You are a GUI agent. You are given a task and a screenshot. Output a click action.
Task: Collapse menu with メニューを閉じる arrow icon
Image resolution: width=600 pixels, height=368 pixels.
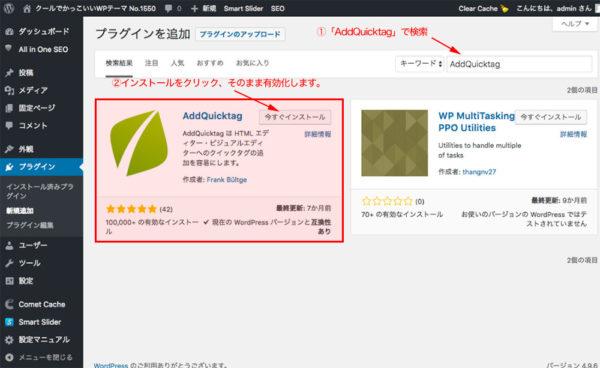pos(10,357)
